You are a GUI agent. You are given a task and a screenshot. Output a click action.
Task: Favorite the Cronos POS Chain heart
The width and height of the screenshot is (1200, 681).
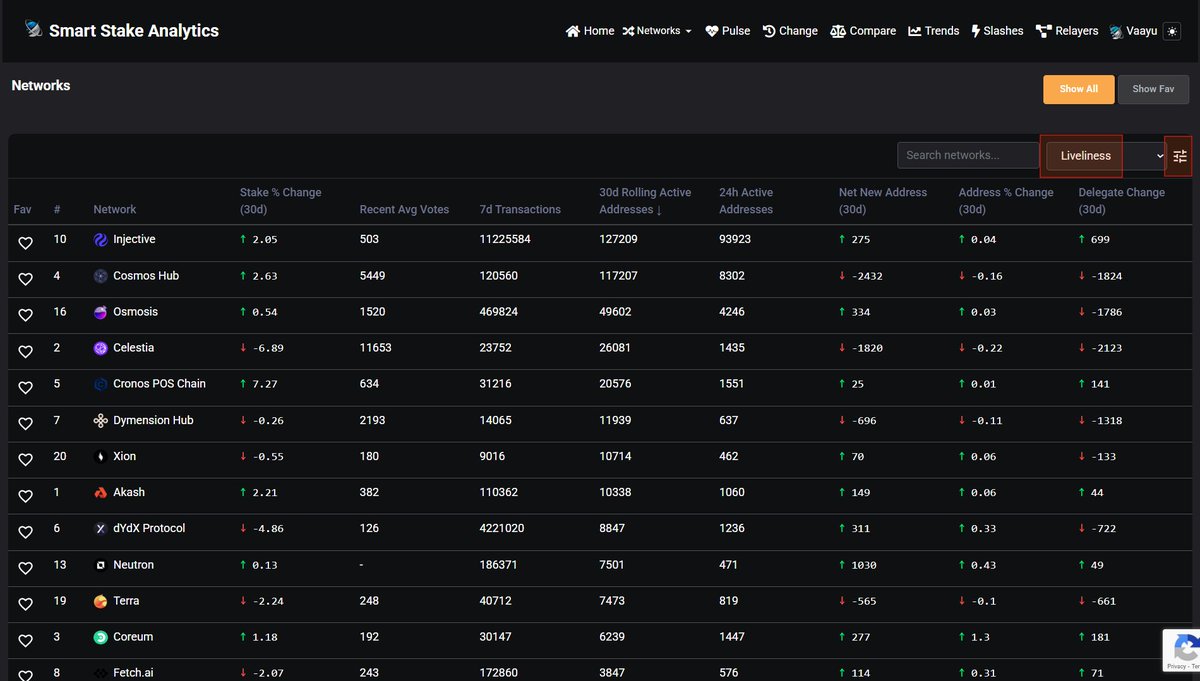(x=26, y=387)
